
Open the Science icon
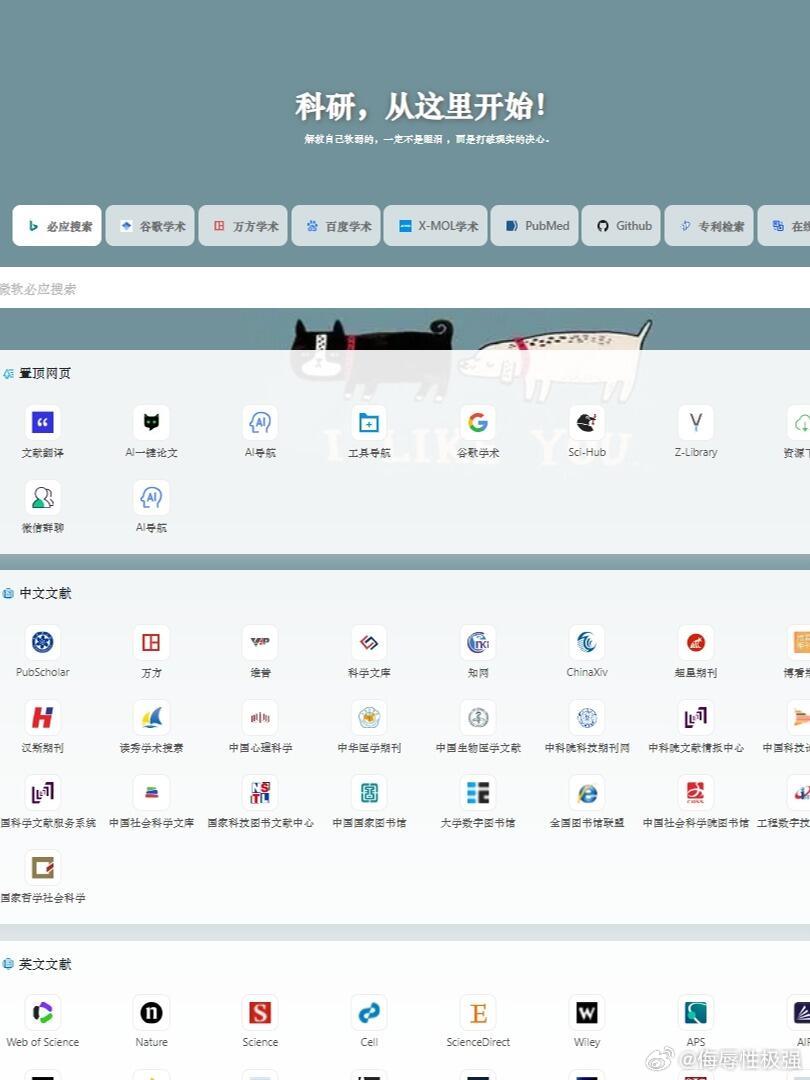click(260, 1012)
